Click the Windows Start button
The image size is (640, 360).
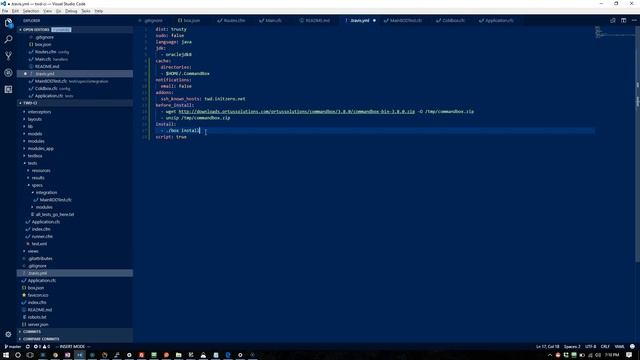click(6, 355)
